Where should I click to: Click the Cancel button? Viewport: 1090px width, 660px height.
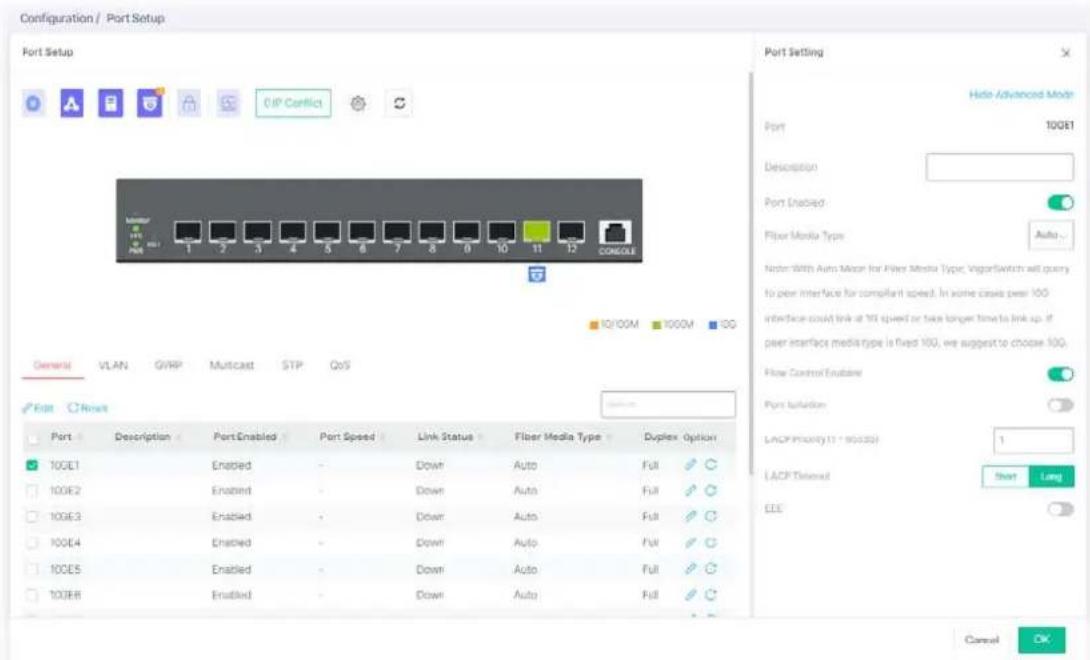tap(982, 640)
